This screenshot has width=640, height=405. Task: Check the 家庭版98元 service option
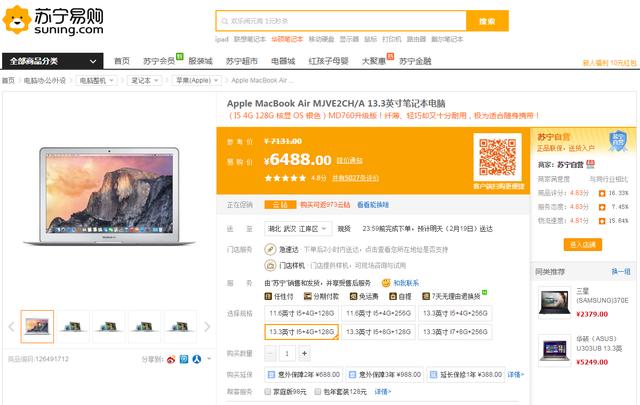coord(268,392)
